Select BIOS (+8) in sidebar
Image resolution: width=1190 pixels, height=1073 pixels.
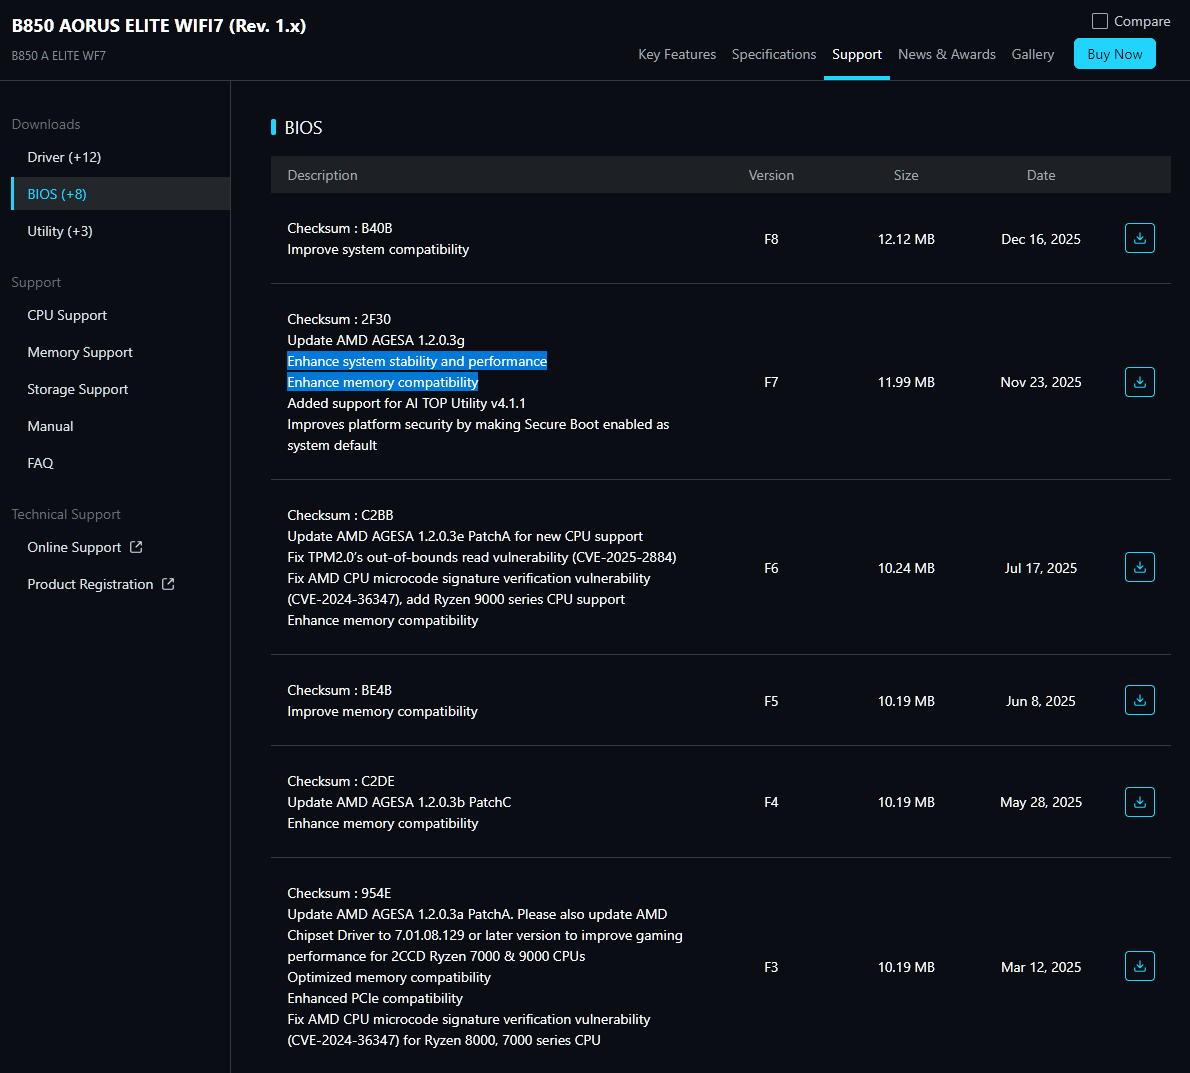[121, 194]
